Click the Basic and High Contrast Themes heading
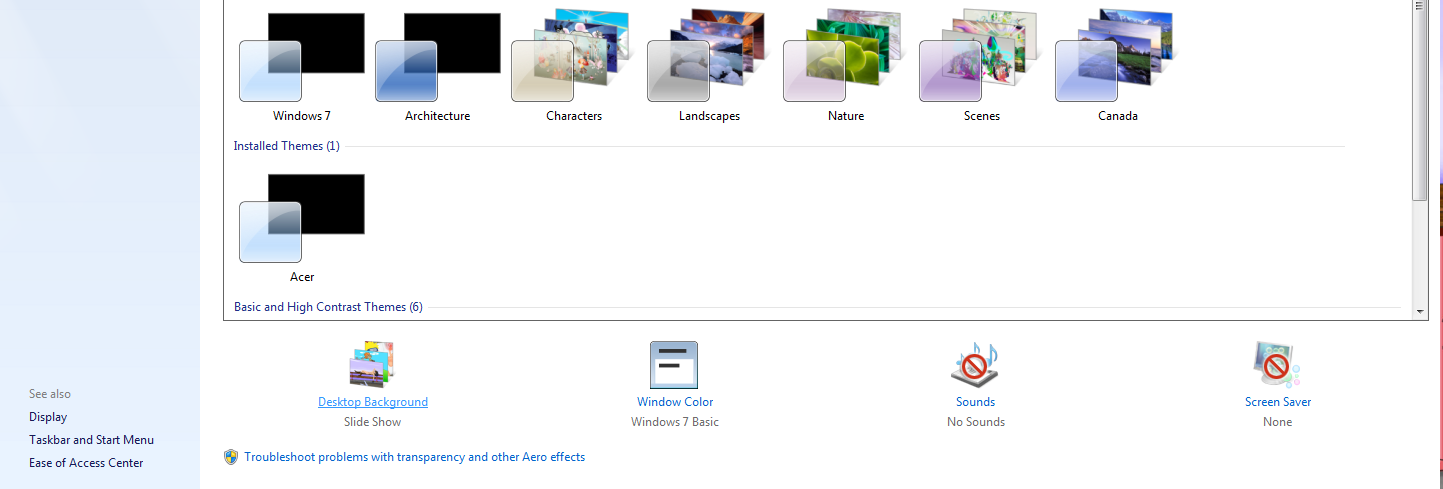The width and height of the screenshot is (1443, 489). coord(328,307)
